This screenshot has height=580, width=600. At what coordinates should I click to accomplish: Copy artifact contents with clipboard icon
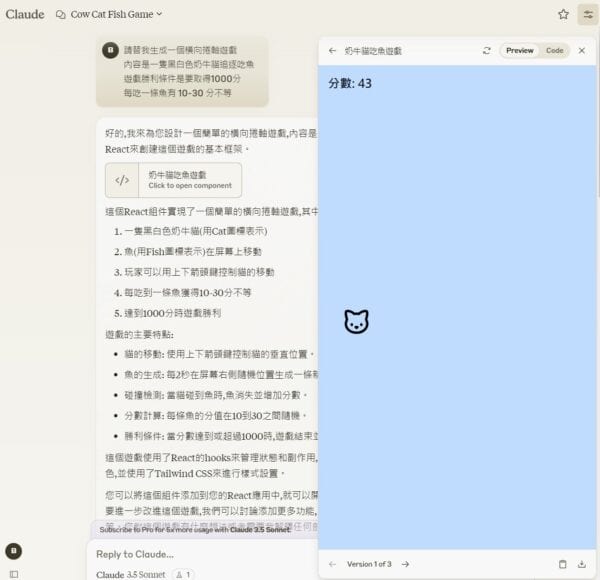[562, 564]
